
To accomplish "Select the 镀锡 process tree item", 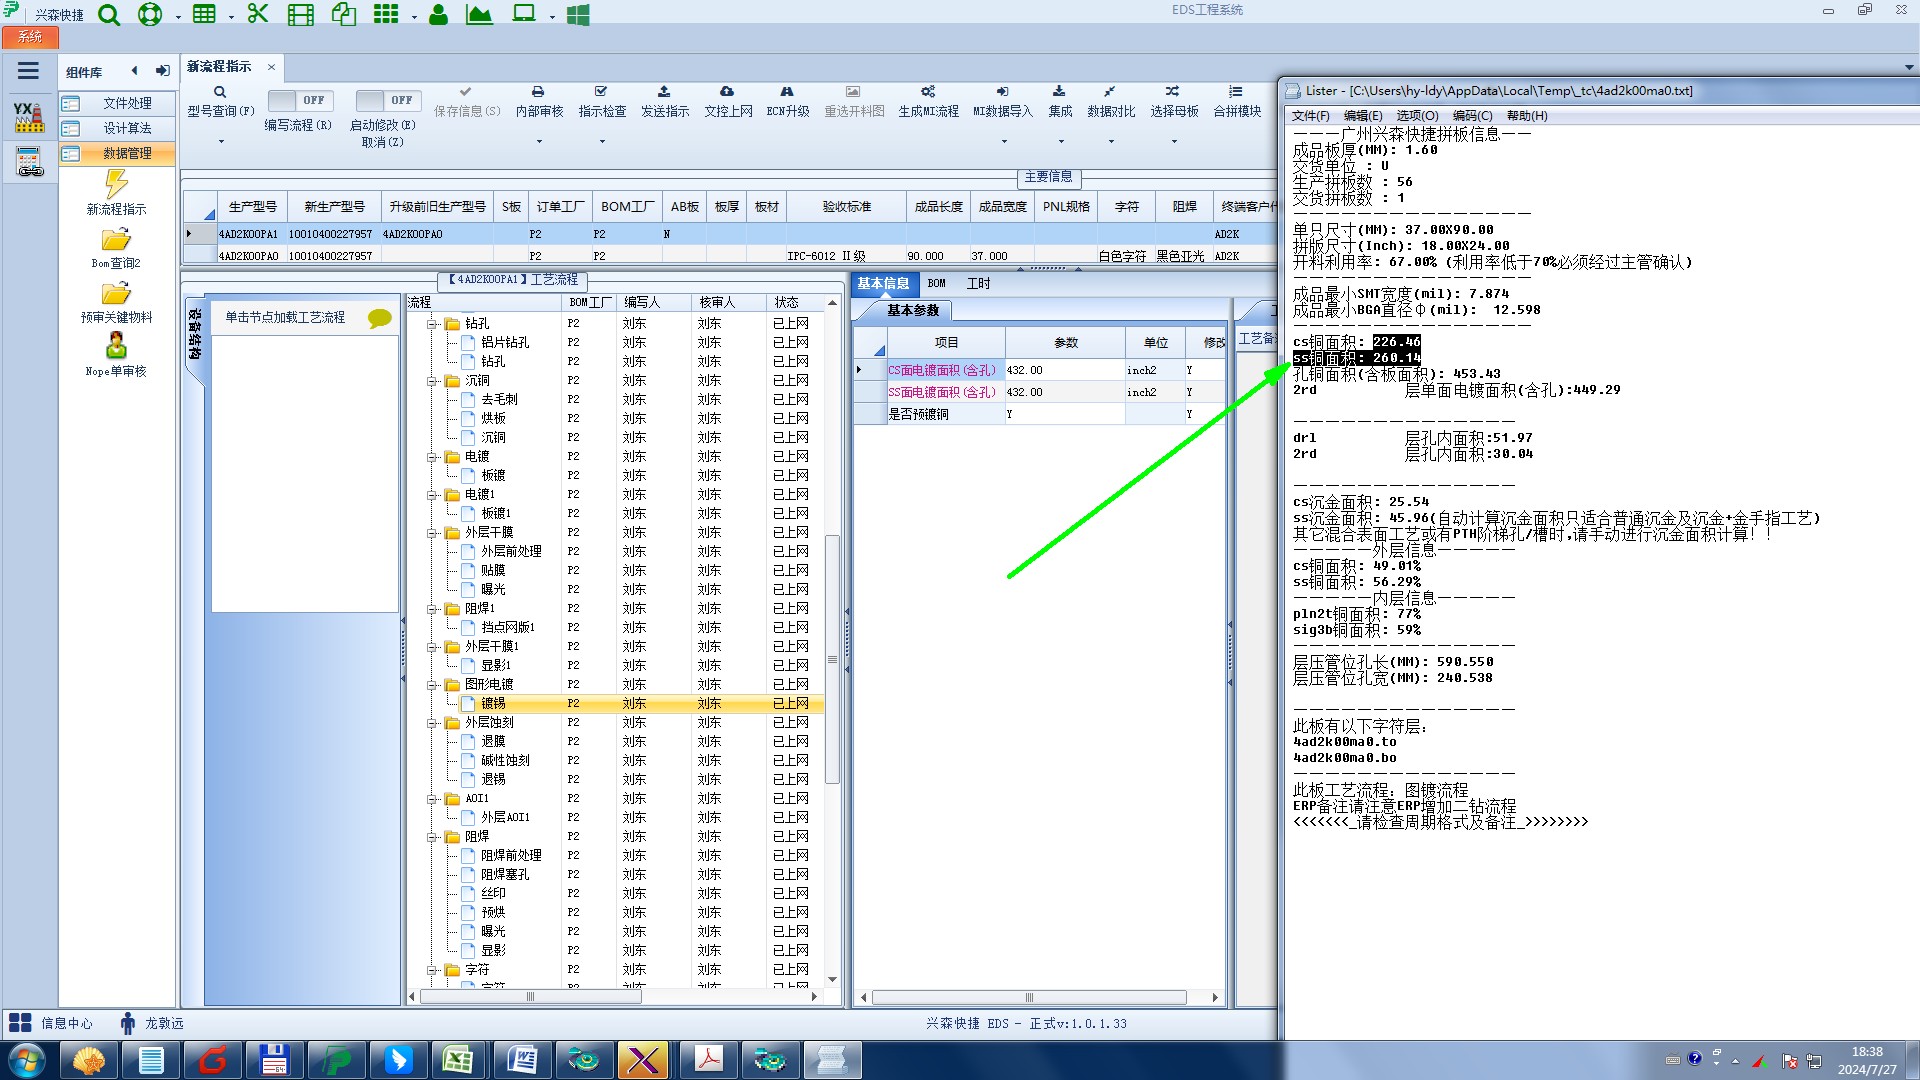I will (x=493, y=704).
